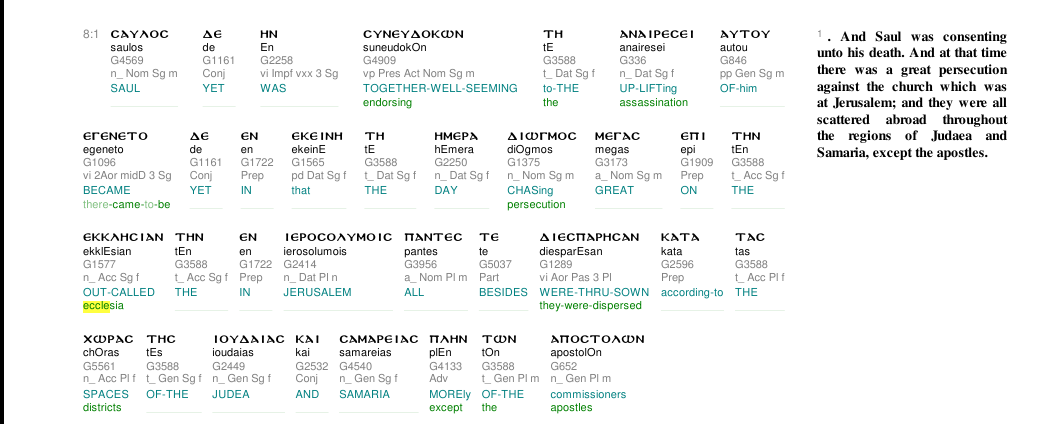Click the highlighted word ecclesia
Viewport: 1054px width, 424px height.
pyautogui.click(x=103, y=306)
